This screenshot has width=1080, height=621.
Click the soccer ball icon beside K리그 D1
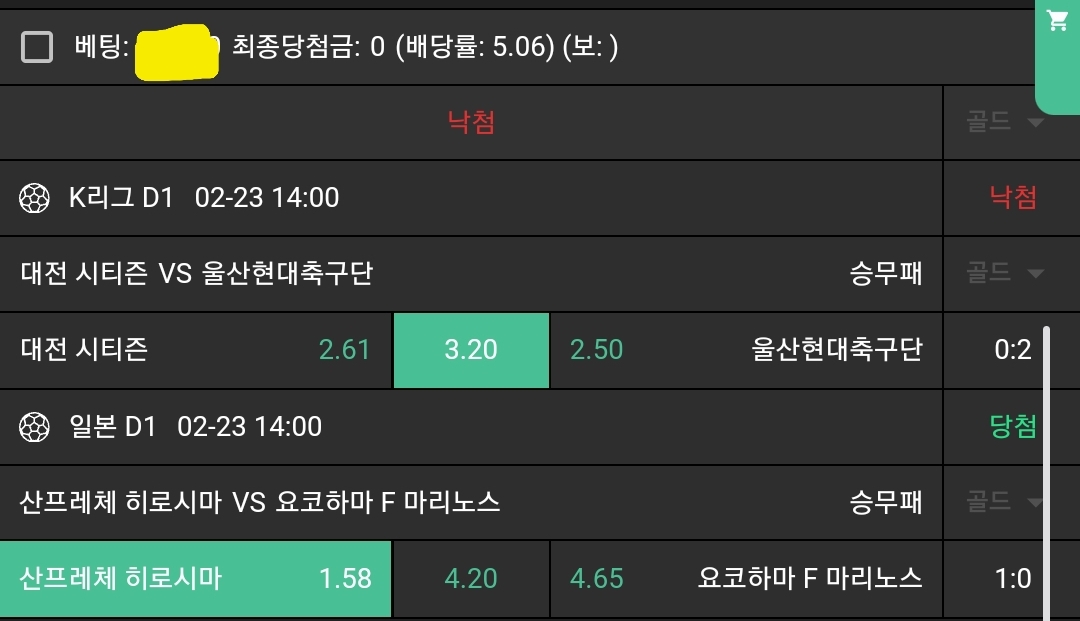[34, 198]
